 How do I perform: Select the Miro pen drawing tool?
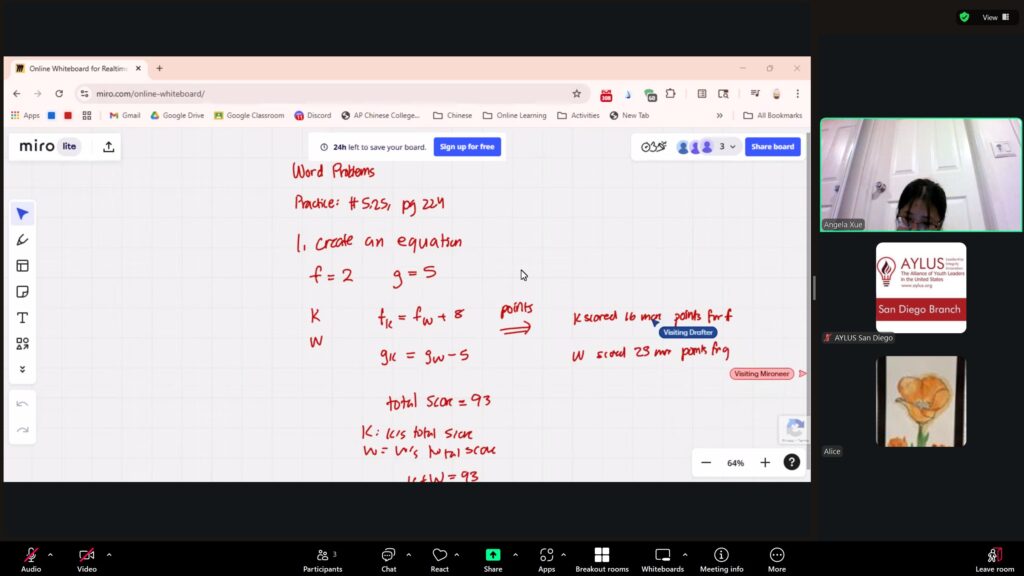click(x=22, y=240)
